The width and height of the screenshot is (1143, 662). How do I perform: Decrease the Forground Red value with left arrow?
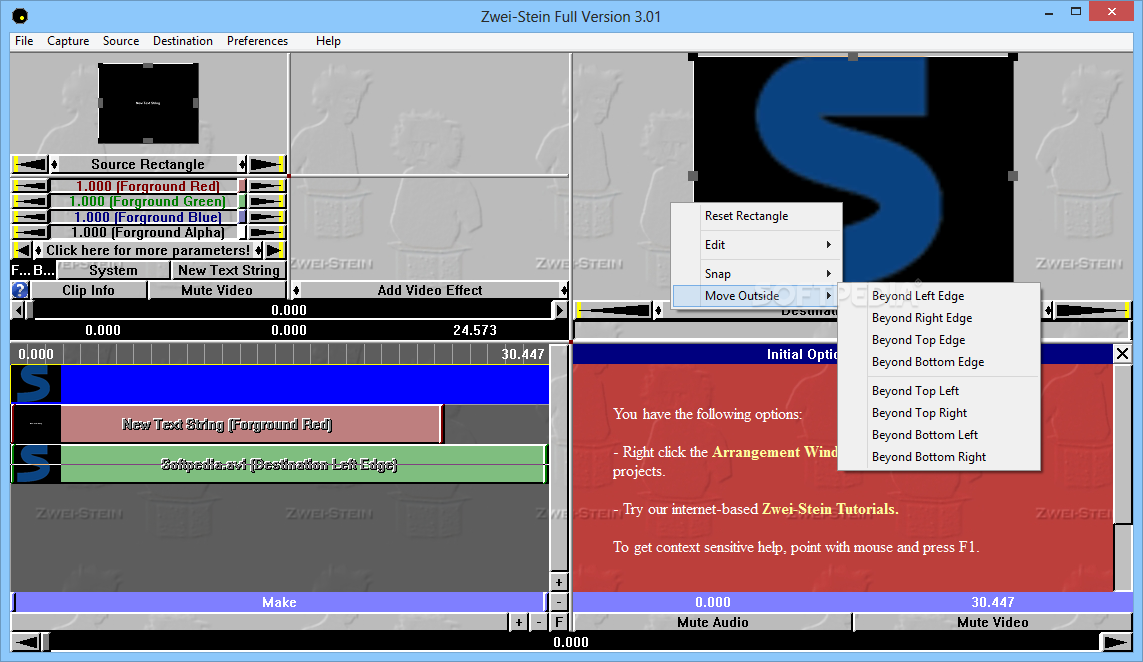point(30,186)
